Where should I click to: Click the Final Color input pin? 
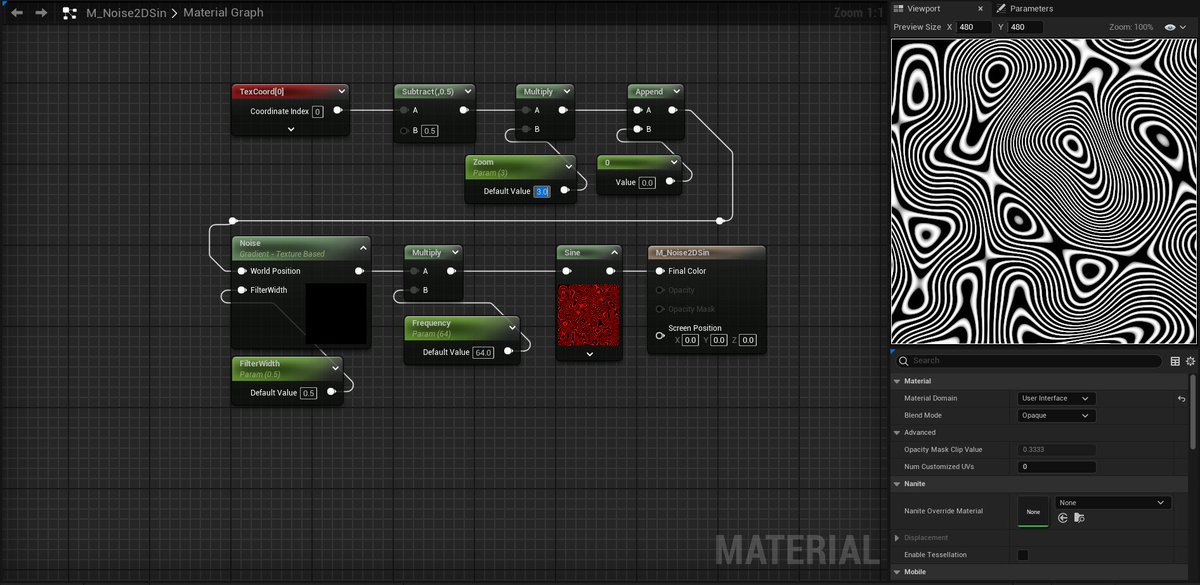tap(659, 271)
